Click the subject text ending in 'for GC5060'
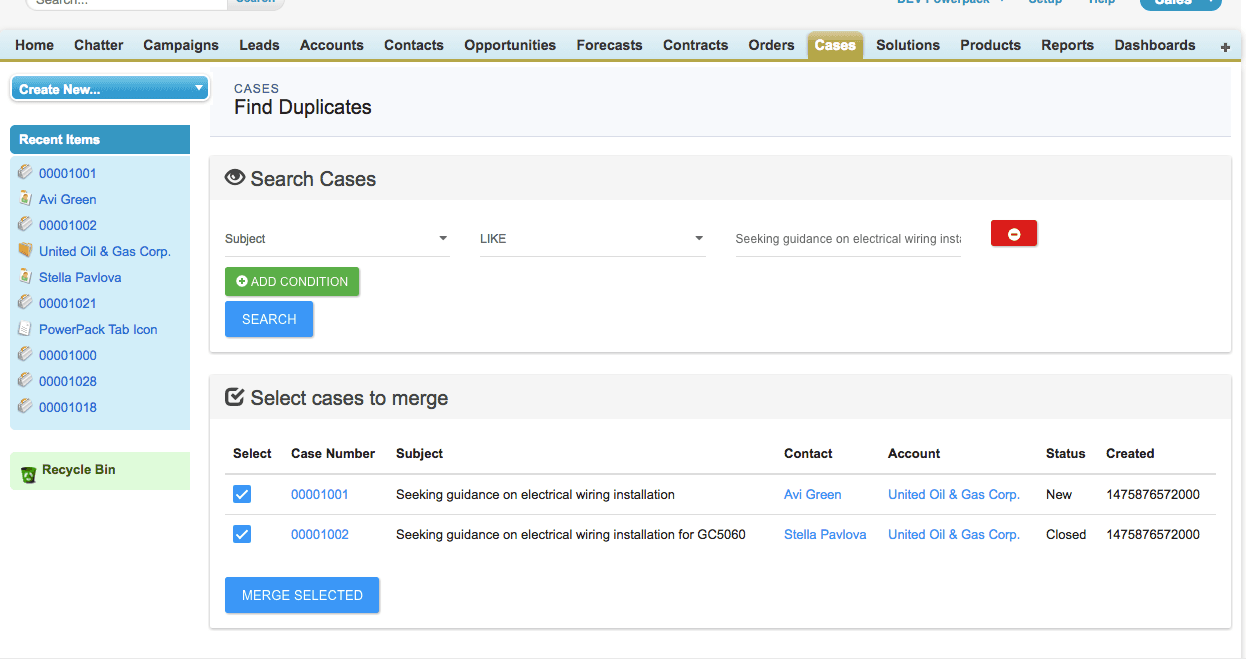The width and height of the screenshot is (1246, 659). 571,534
